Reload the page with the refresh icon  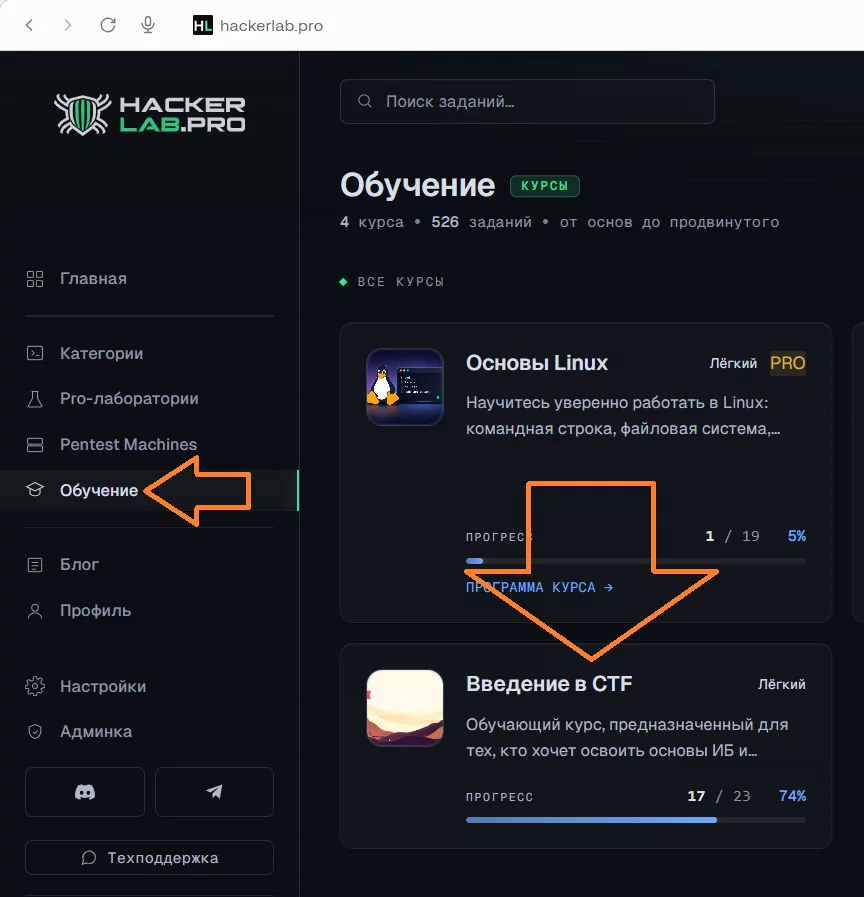[108, 25]
